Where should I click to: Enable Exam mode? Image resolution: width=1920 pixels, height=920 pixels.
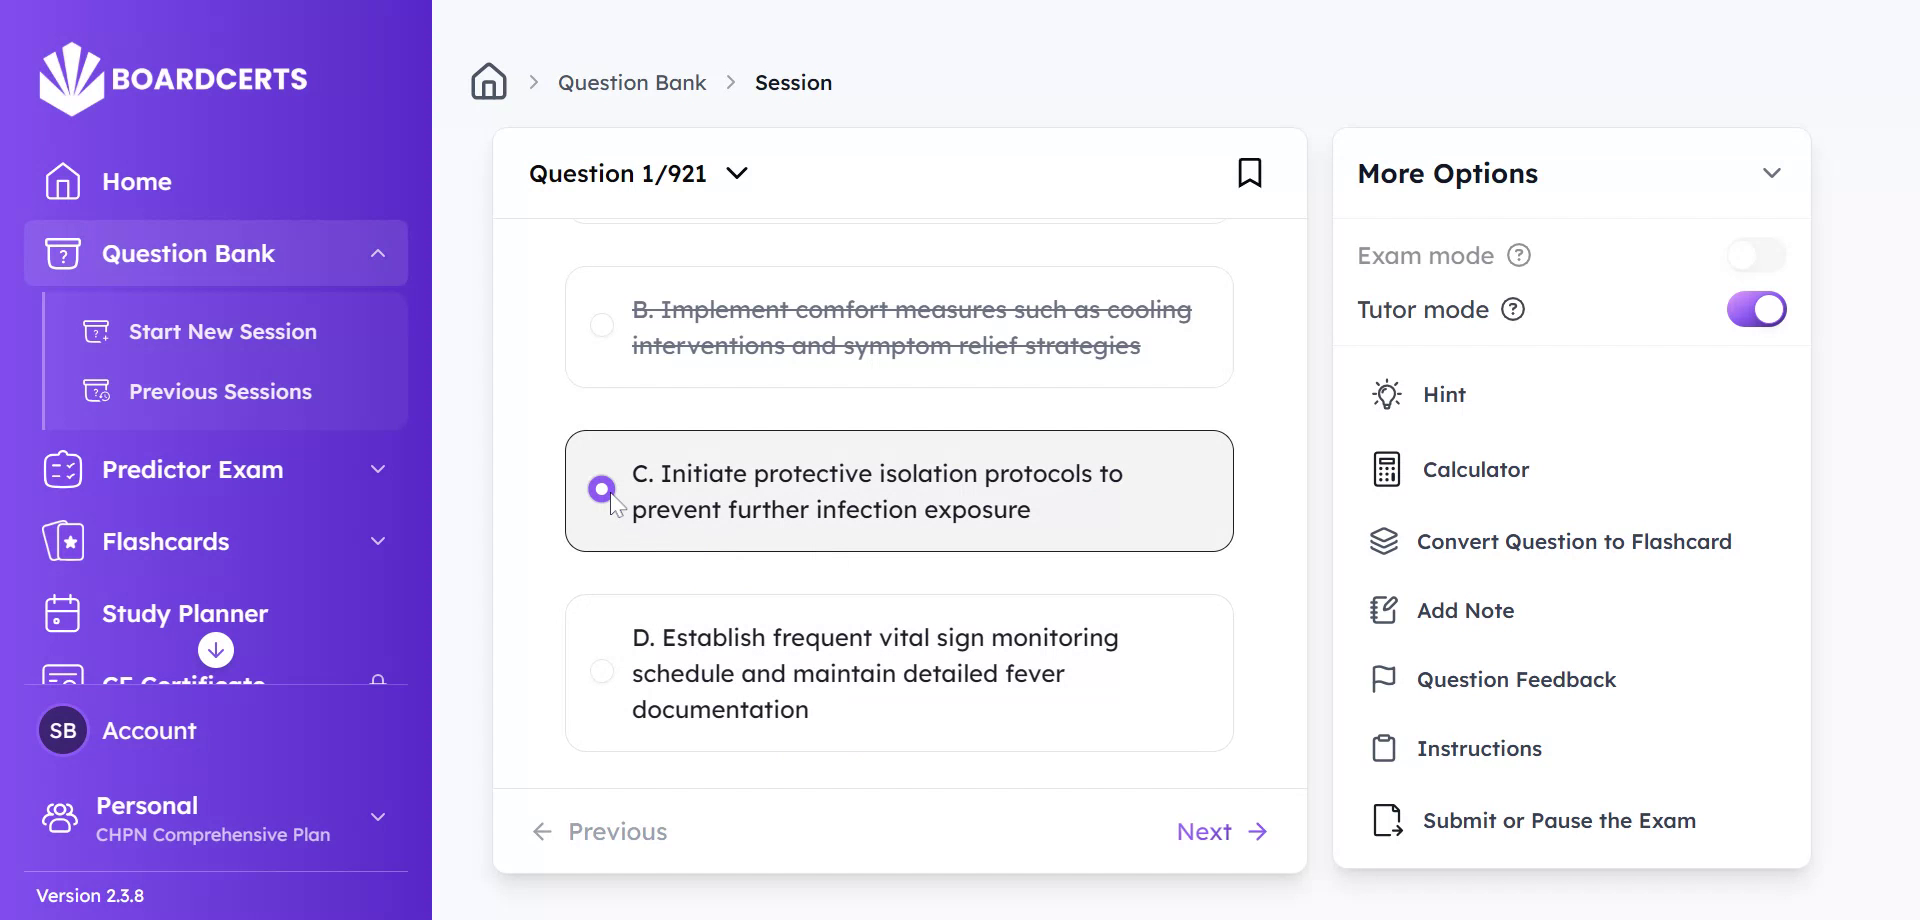(1755, 255)
